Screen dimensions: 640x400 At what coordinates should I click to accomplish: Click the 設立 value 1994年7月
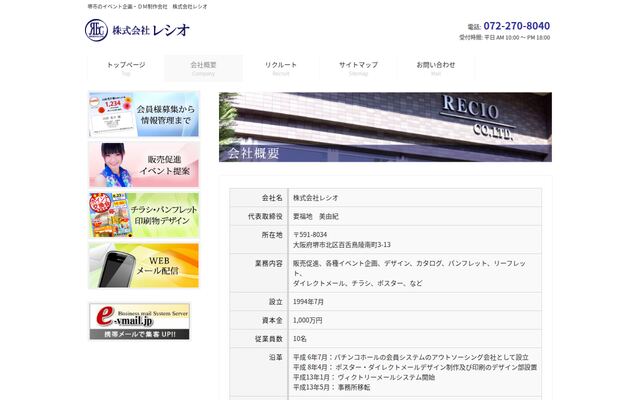308,302
